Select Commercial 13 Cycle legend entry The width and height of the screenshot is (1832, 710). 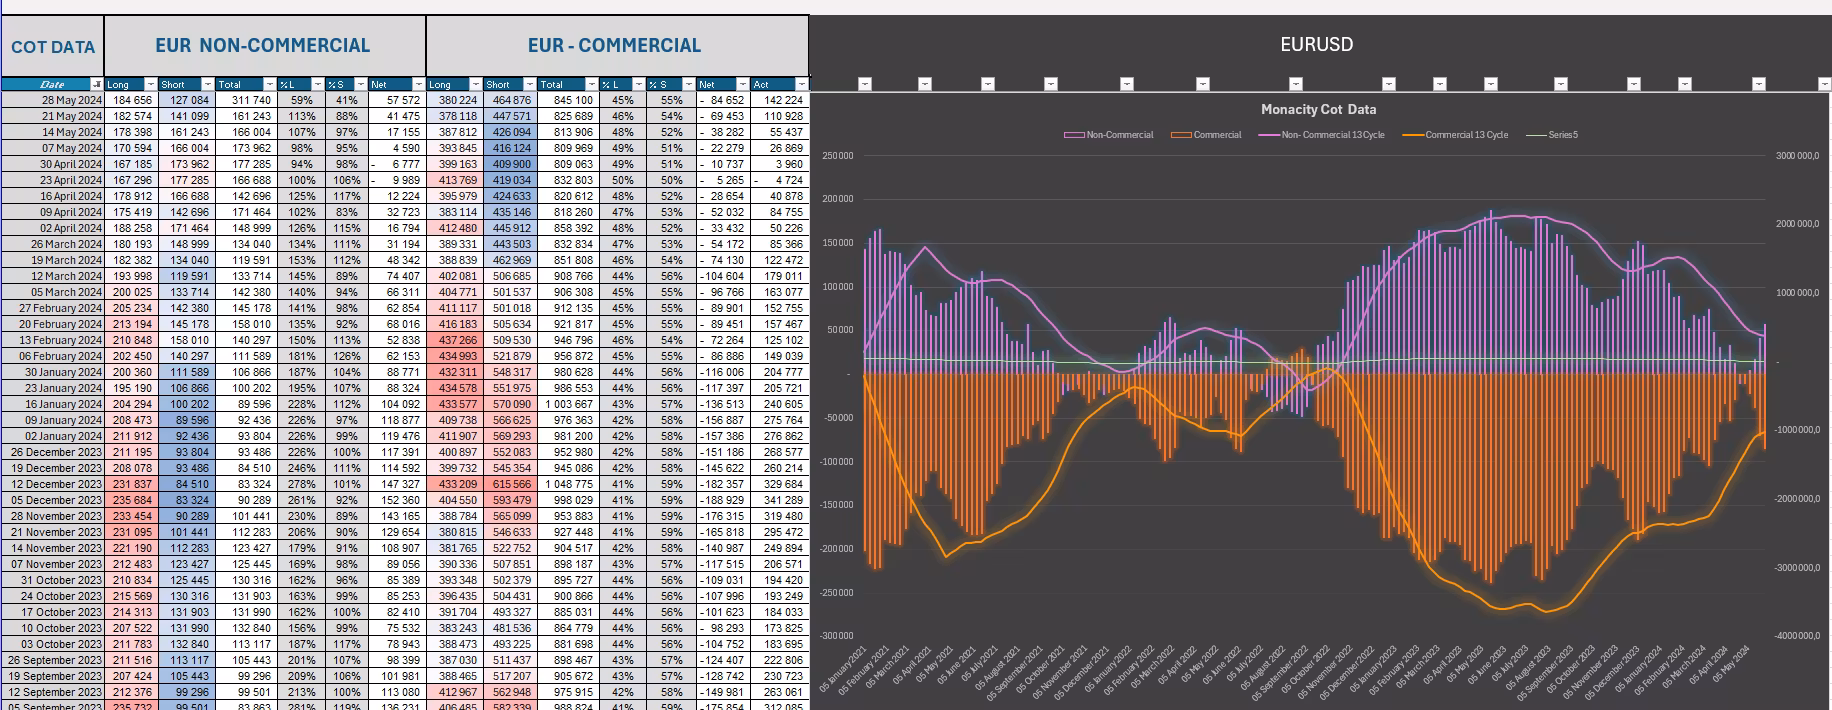[x=1465, y=135]
